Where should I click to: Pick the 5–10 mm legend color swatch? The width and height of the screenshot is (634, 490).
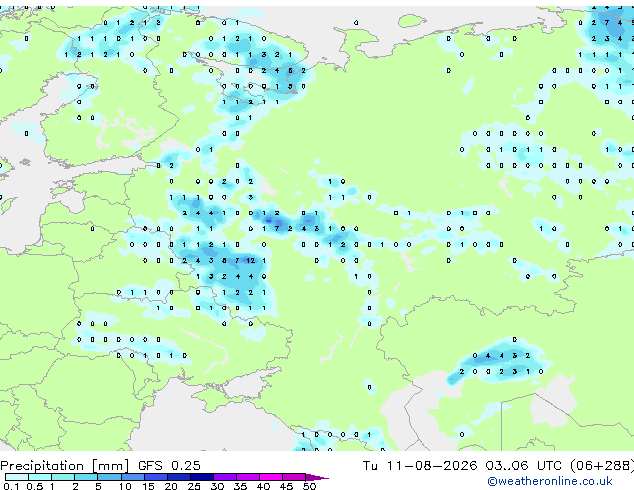tap(109, 477)
